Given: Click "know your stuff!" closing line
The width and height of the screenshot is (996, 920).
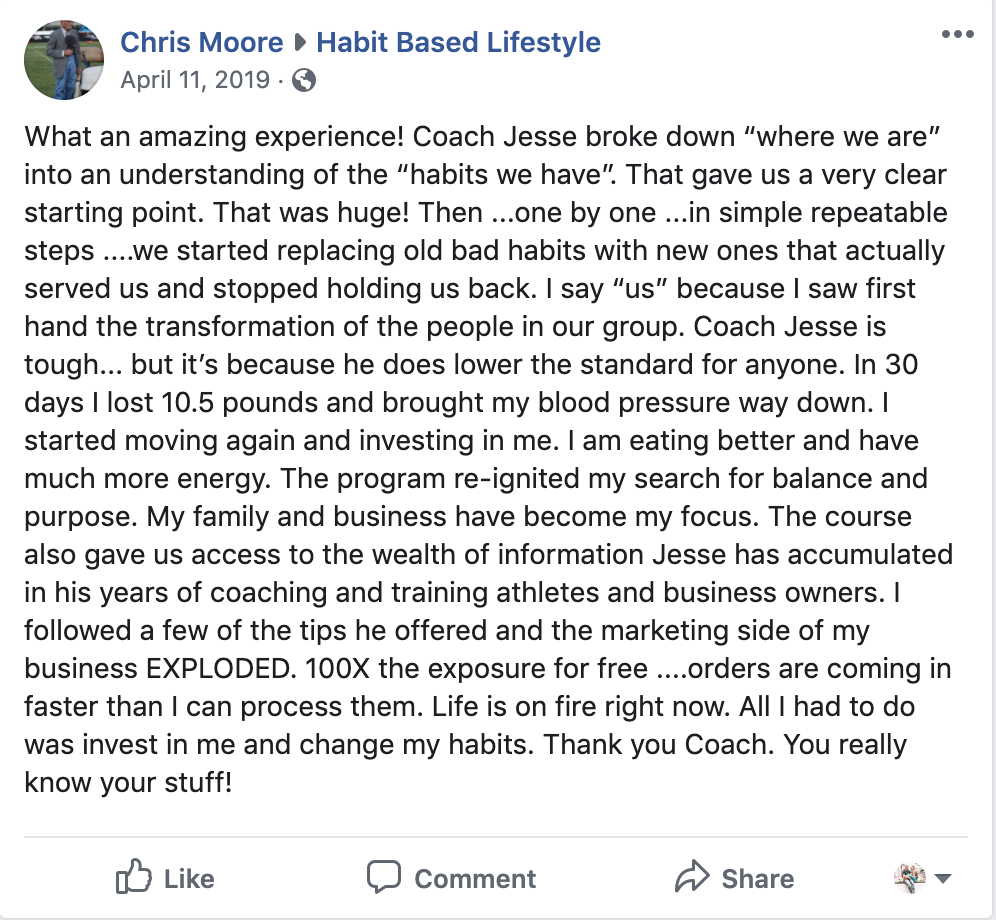Looking at the screenshot, I should click(x=128, y=783).
